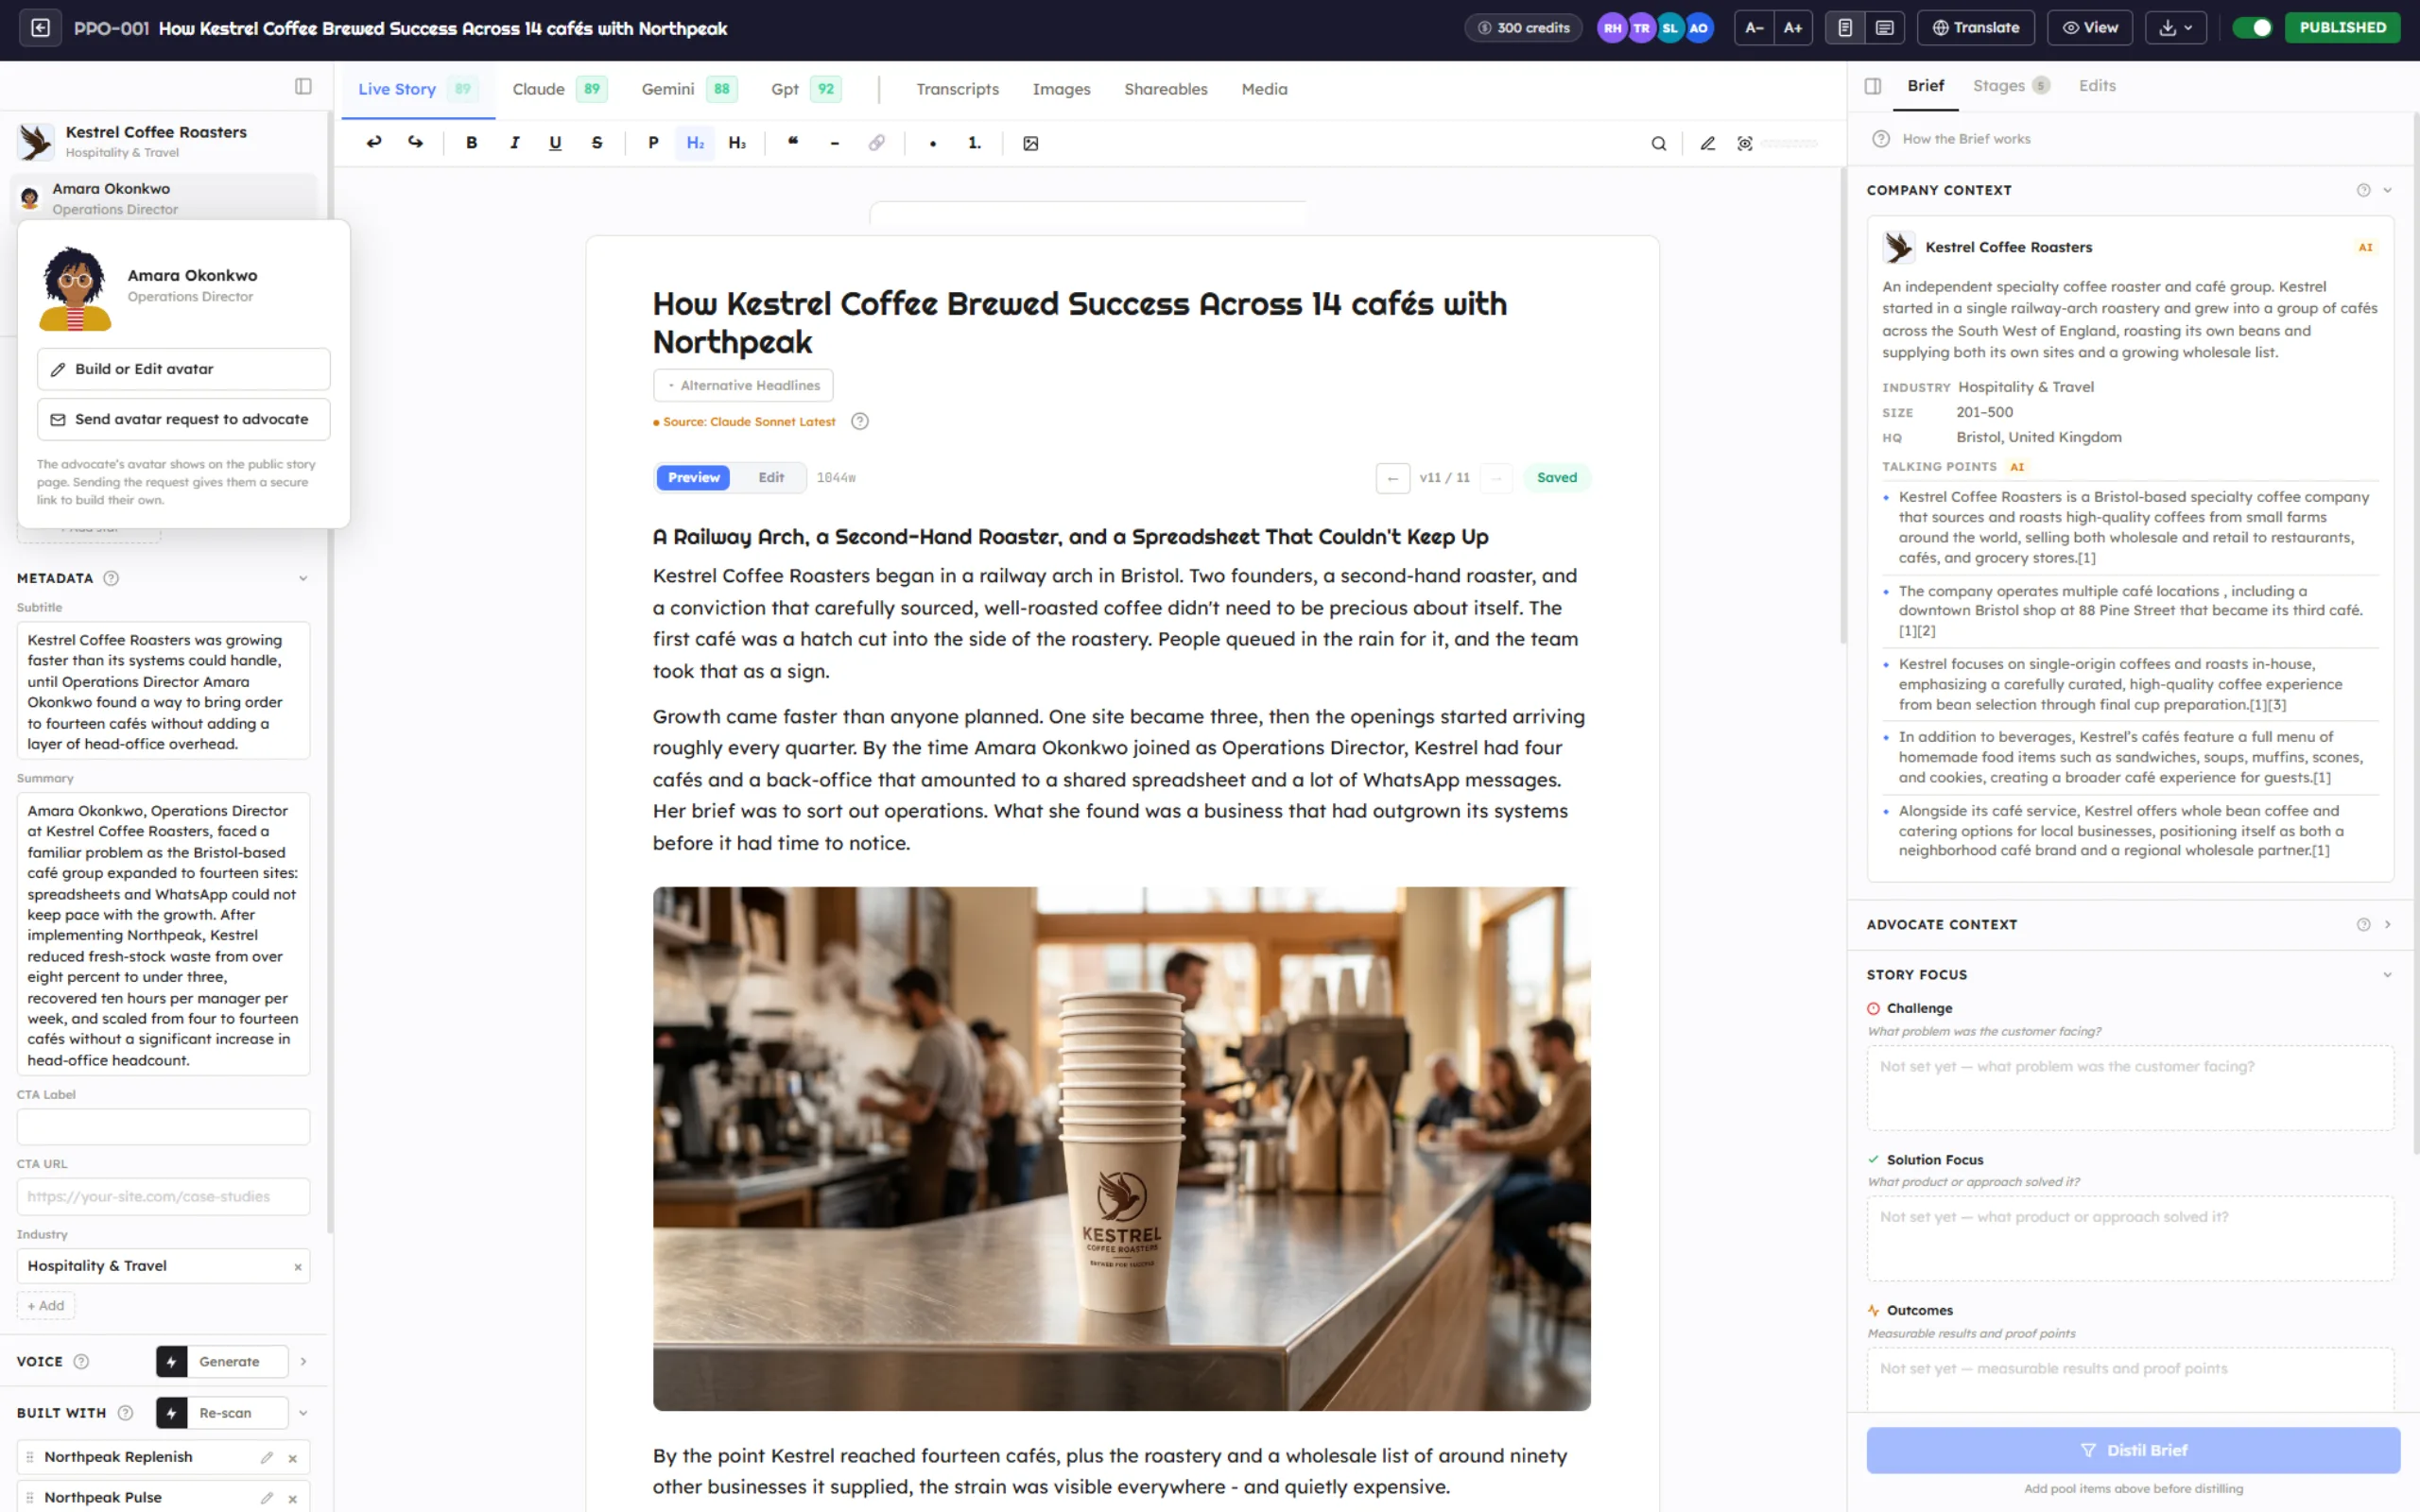Switch to text lines layout view

pos(1884,28)
